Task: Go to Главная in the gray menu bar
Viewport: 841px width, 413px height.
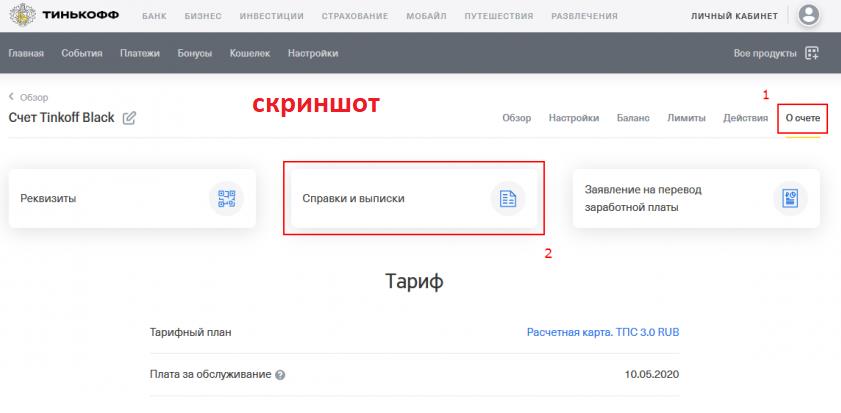Action: 26,53
